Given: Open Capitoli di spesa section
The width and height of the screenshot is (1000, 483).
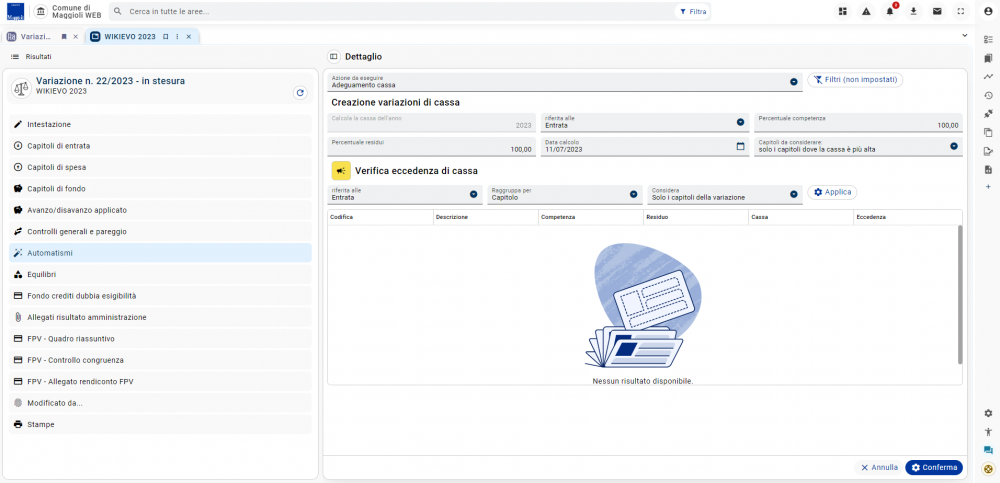Looking at the screenshot, I should [160, 167].
